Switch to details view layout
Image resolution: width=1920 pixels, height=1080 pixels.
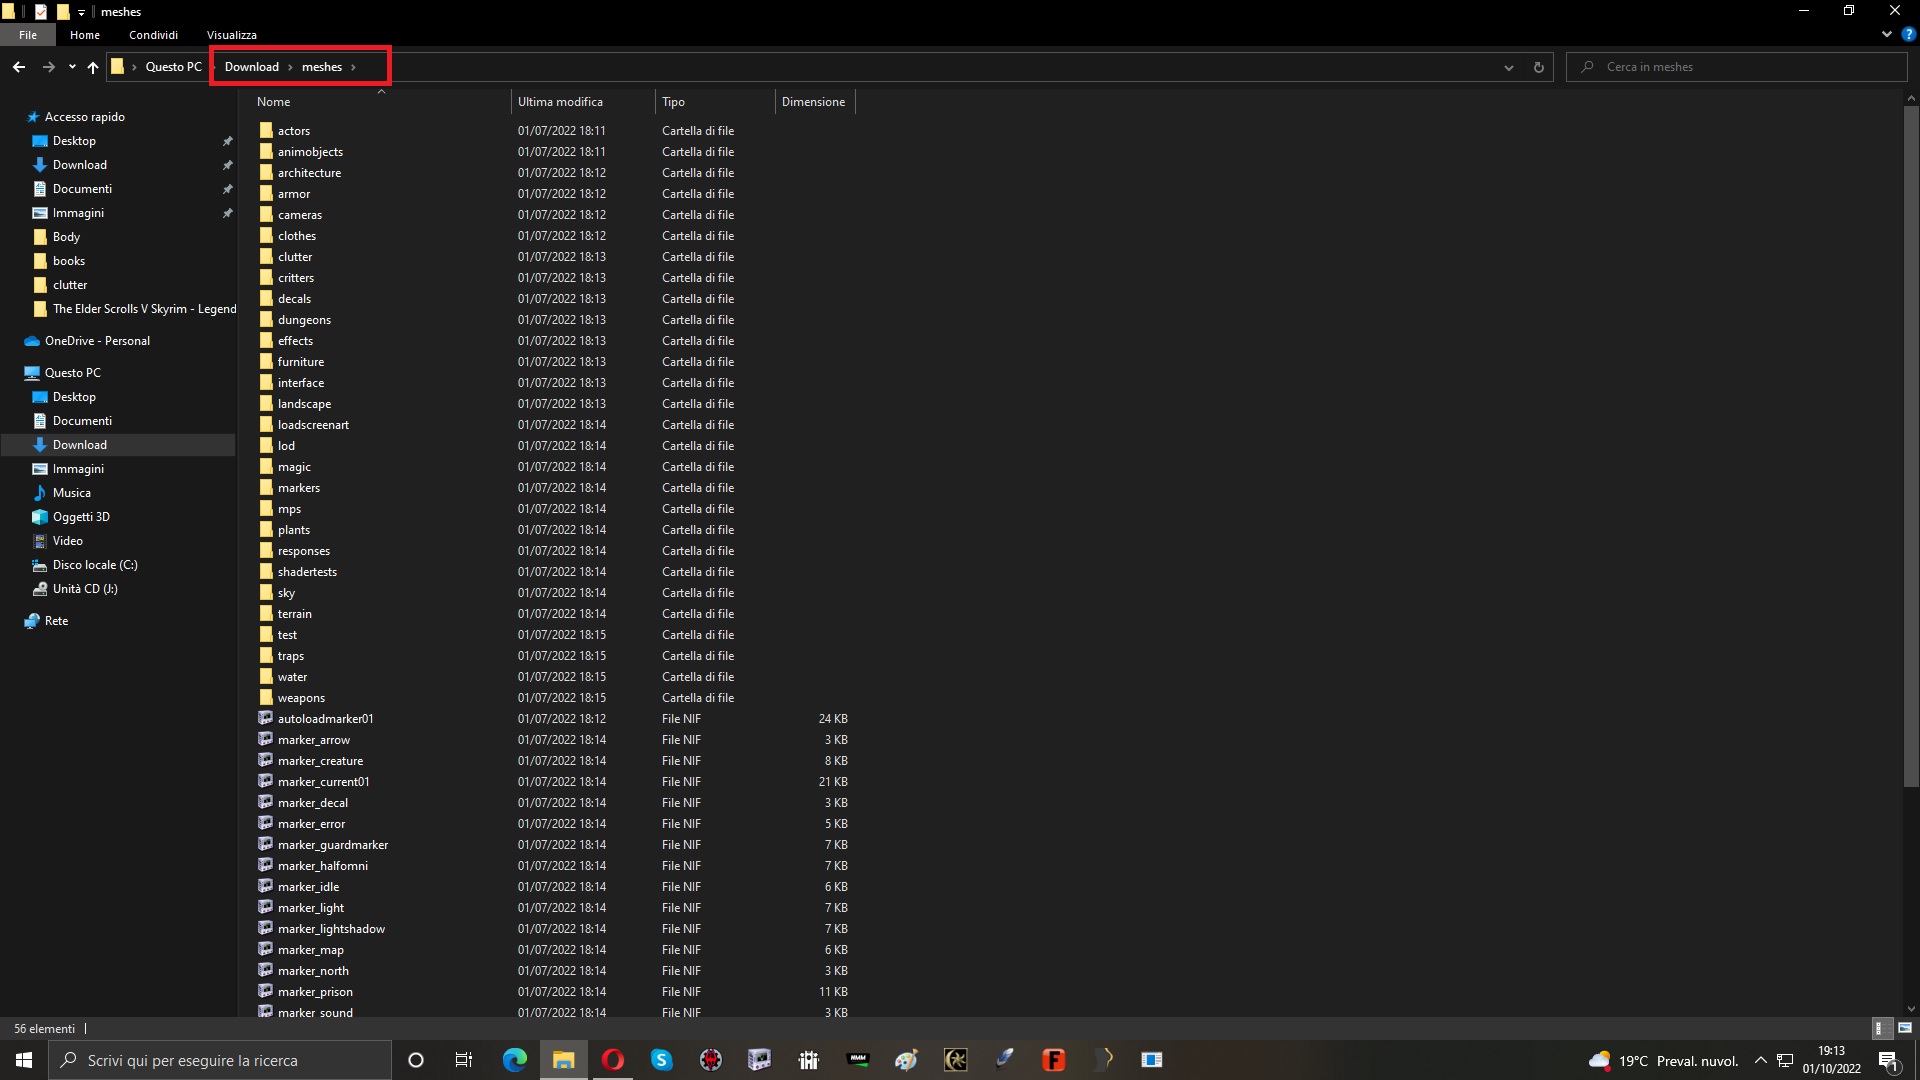coord(1879,1028)
